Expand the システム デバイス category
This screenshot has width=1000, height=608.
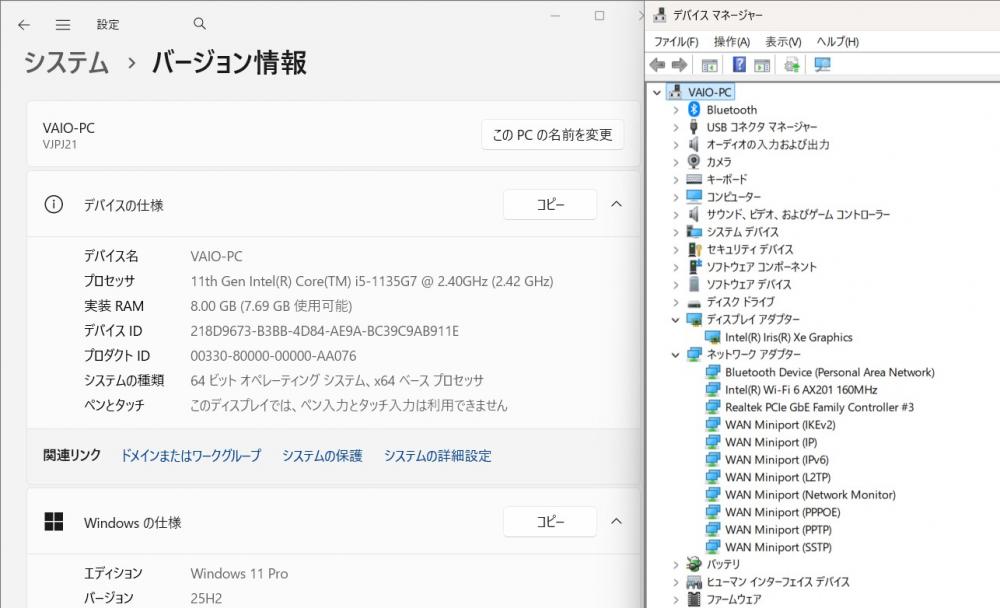676,232
